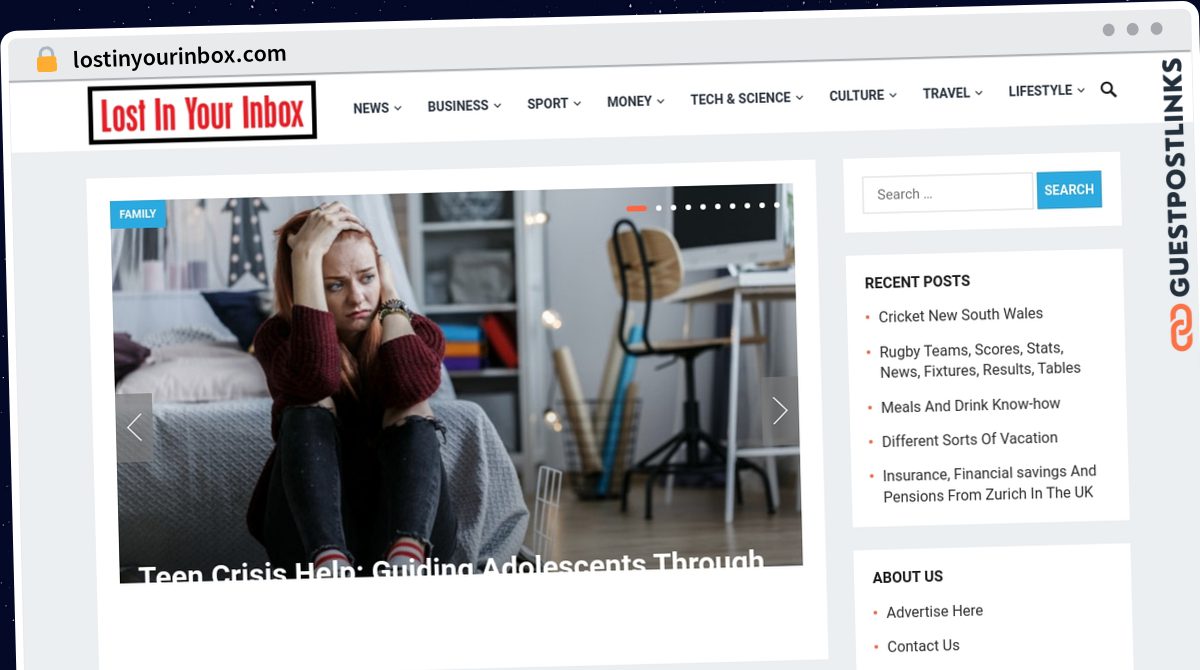This screenshot has width=1200, height=670.
Task: Open the TRAVEL menu item
Action: [946, 93]
